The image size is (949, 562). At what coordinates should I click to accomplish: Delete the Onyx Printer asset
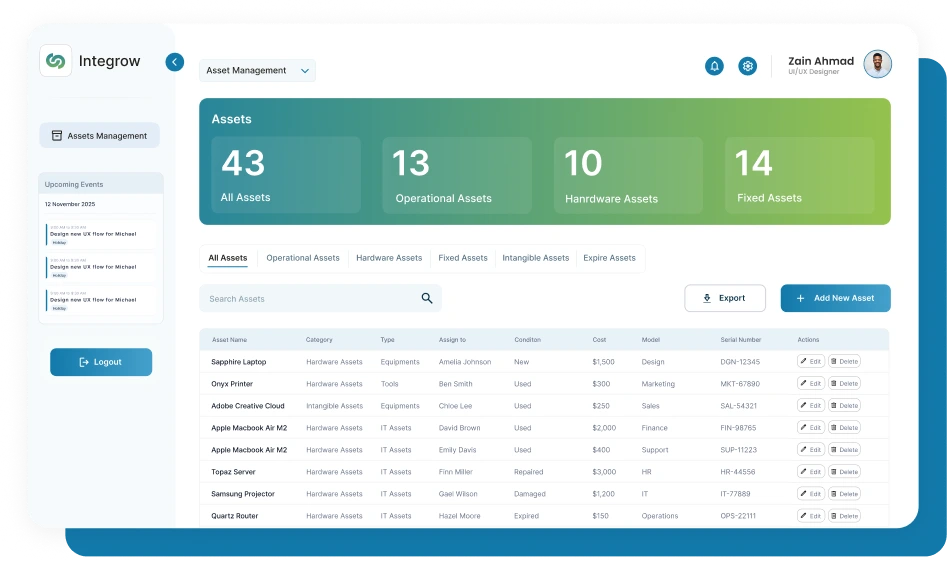coord(845,384)
